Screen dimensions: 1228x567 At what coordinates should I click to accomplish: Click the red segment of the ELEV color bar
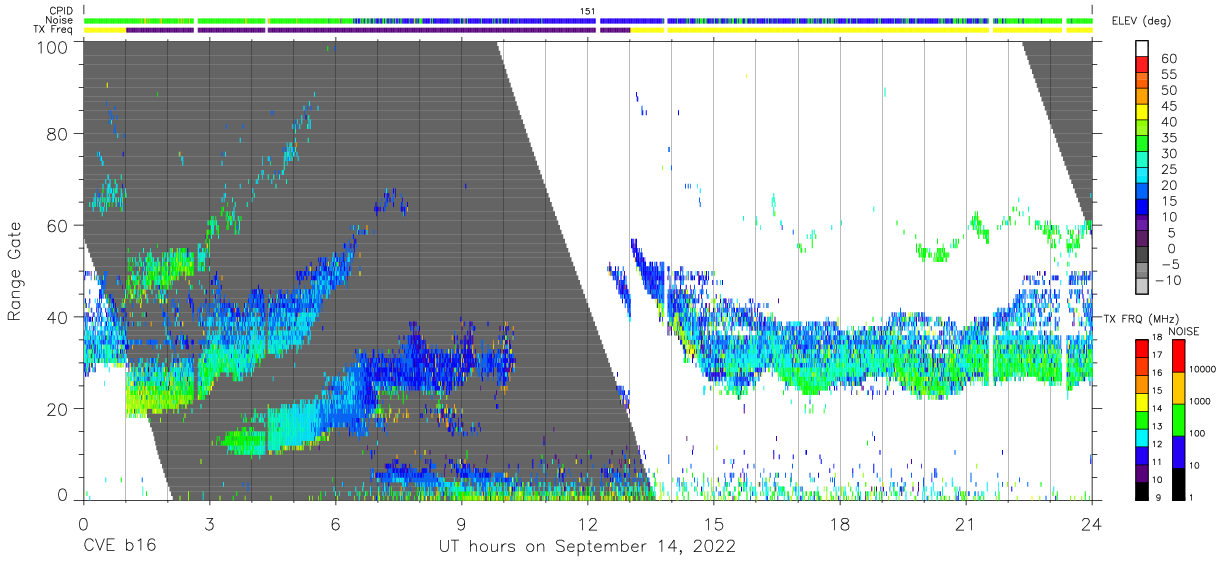(1144, 64)
